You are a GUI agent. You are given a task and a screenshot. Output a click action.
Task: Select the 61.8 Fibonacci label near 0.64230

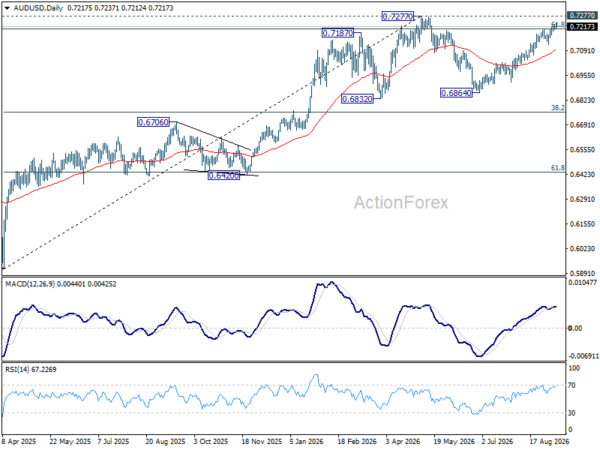[x=558, y=168]
